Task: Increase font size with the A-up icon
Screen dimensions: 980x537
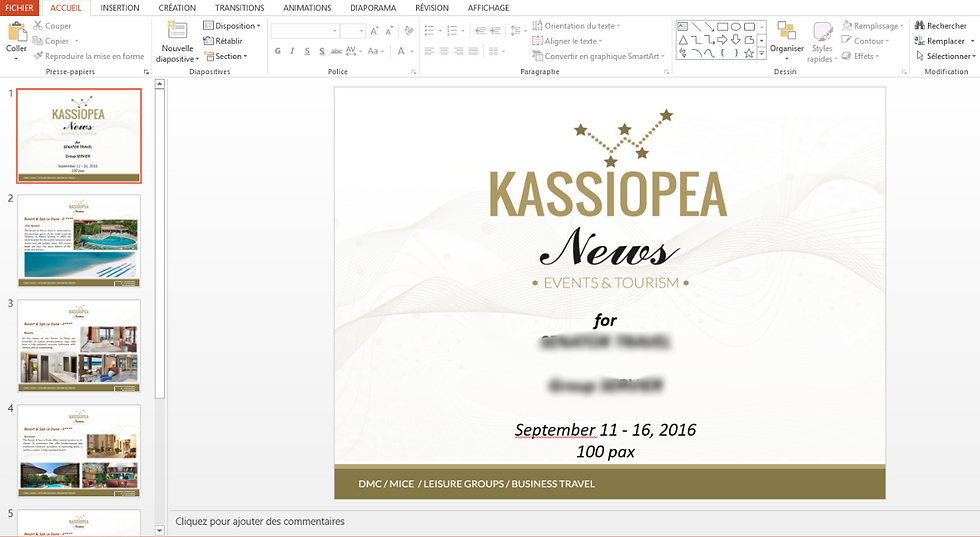Action: (374, 31)
